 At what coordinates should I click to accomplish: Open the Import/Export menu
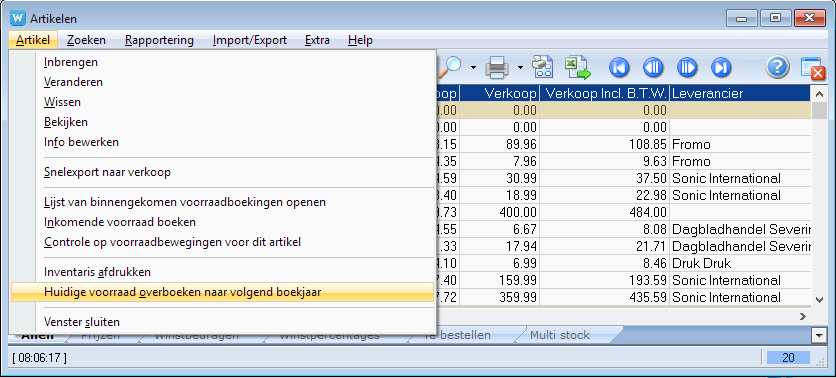point(250,40)
